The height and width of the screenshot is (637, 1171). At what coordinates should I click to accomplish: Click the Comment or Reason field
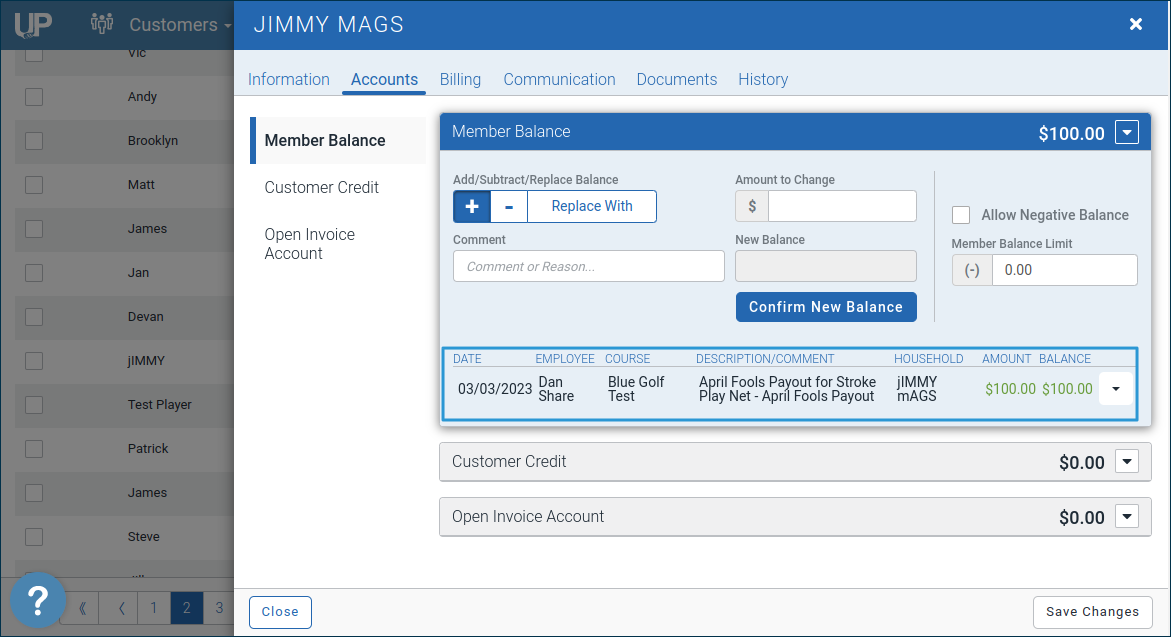[x=588, y=267]
